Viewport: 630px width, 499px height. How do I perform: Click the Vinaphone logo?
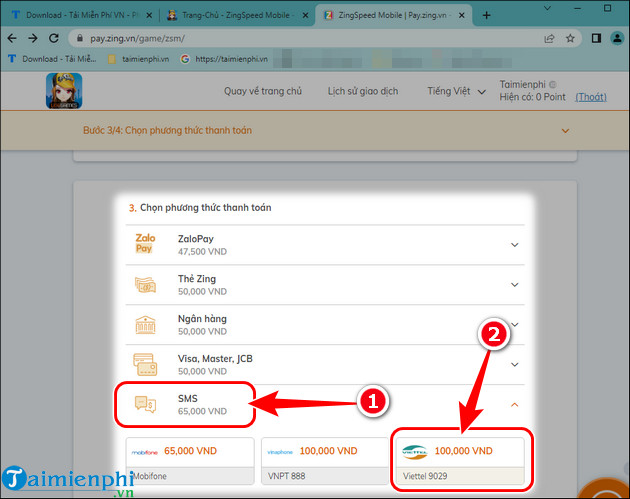point(280,452)
